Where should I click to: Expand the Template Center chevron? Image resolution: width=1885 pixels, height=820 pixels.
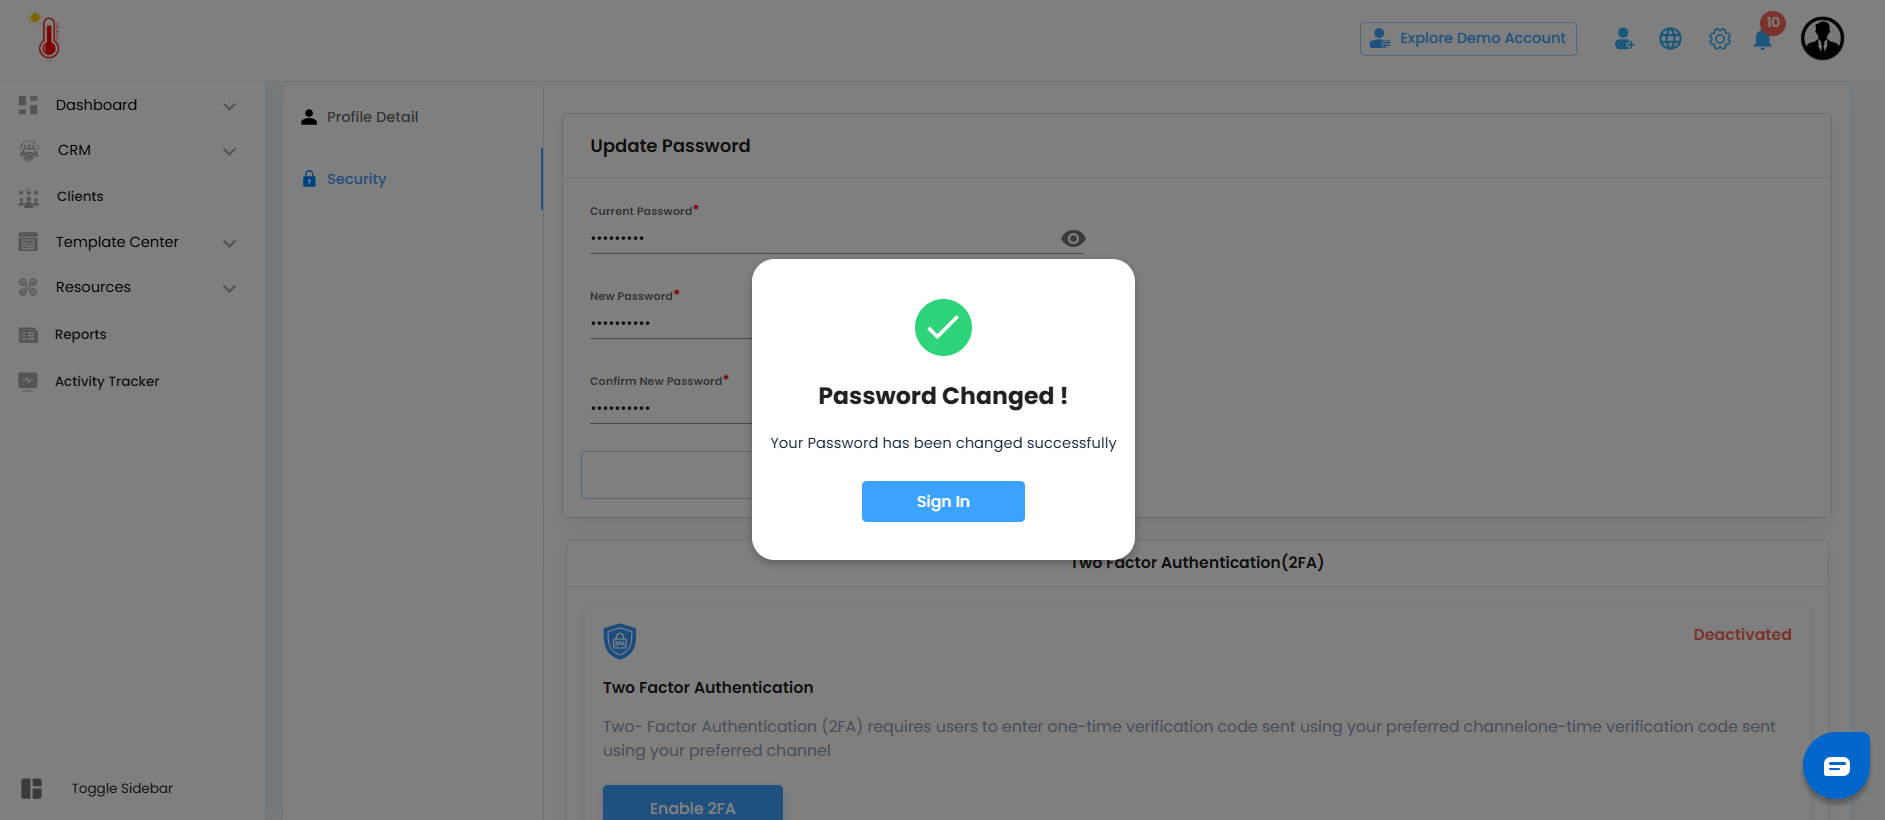pyautogui.click(x=229, y=243)
